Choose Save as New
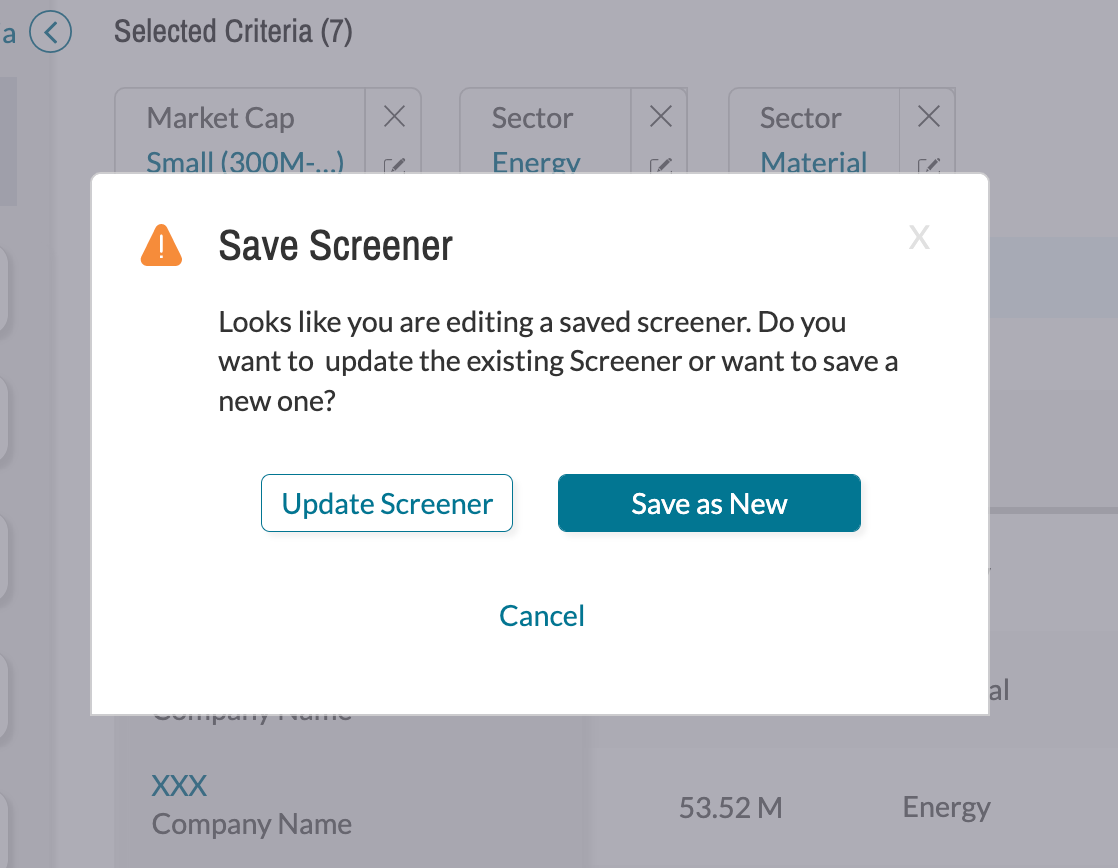 [709, 503]
